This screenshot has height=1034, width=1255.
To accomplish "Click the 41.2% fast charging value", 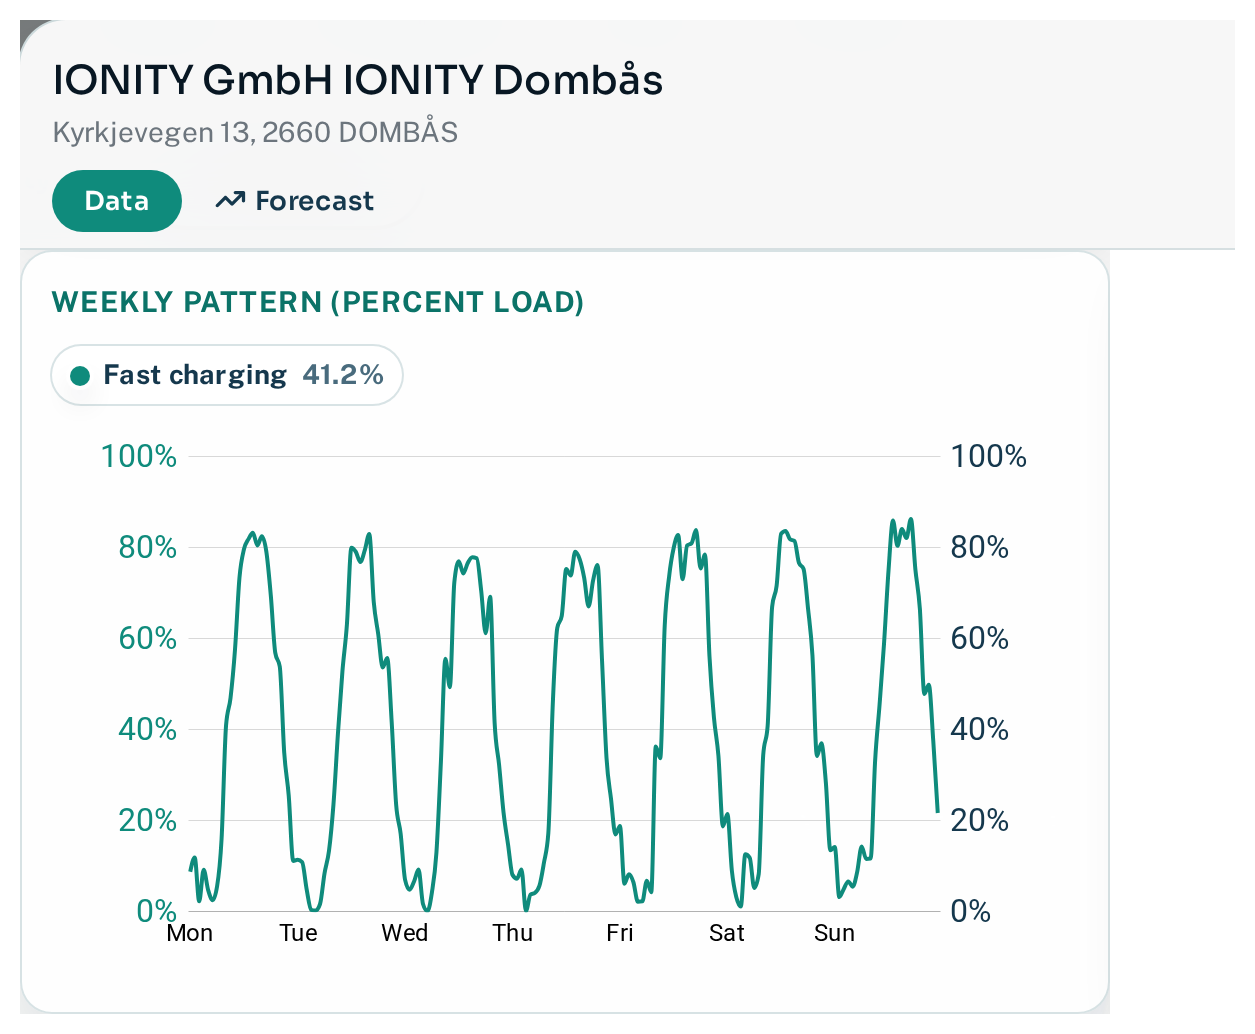I will pyautogui.click(x=343, y=375).
